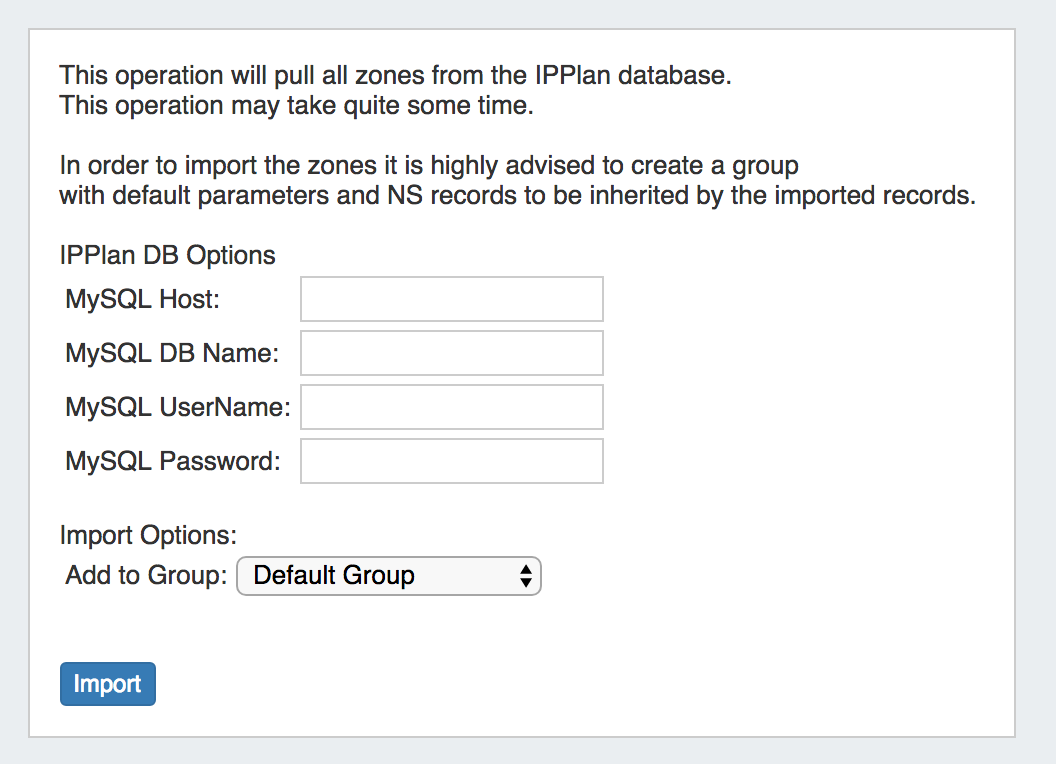
Task: Click the "IPPlan DB Options" heading
Action: point(167,255)
